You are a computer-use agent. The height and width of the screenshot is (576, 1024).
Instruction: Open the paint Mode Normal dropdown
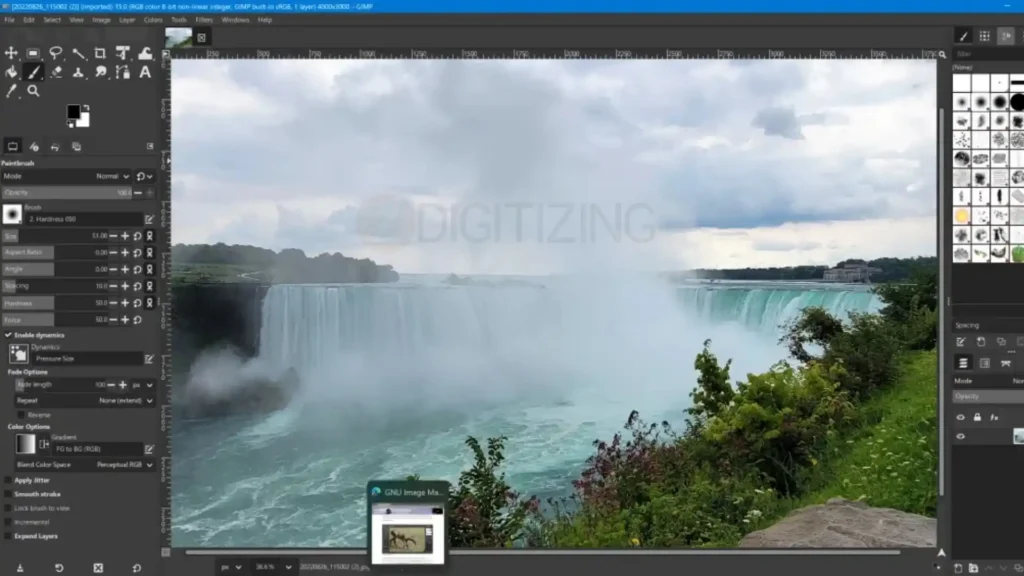[112, 176]
